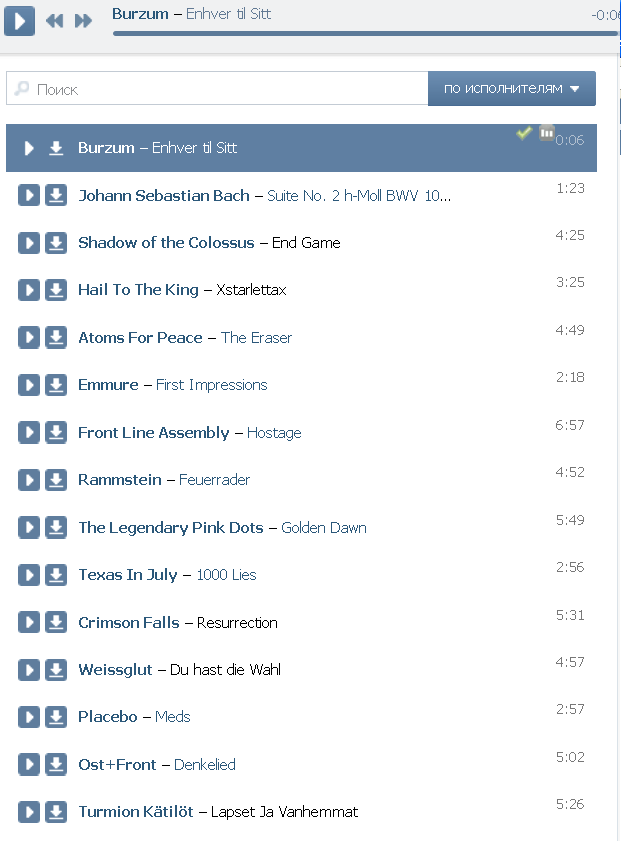The width and height of the screenshot is (621, 841).
Task: Click the small gray icon beside Burzum duration
Action: click(x=546, y=132)
